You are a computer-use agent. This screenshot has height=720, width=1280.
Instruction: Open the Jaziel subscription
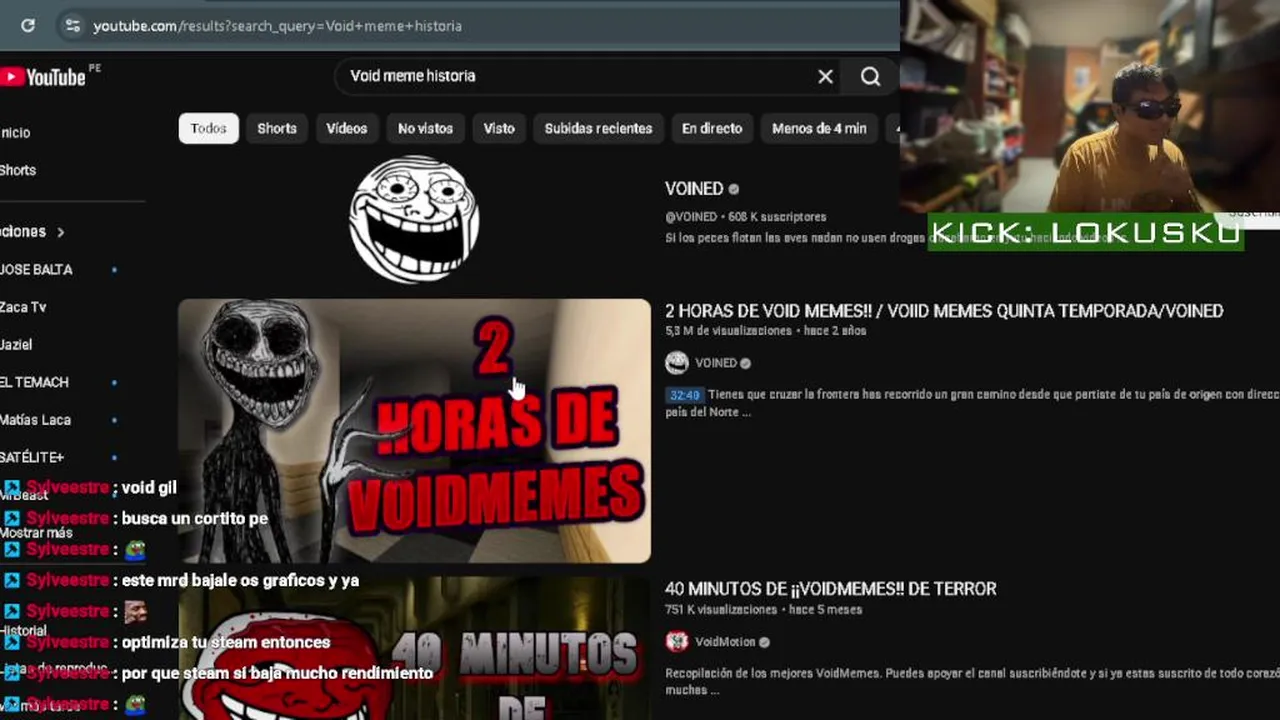click(x=16, y=344)
